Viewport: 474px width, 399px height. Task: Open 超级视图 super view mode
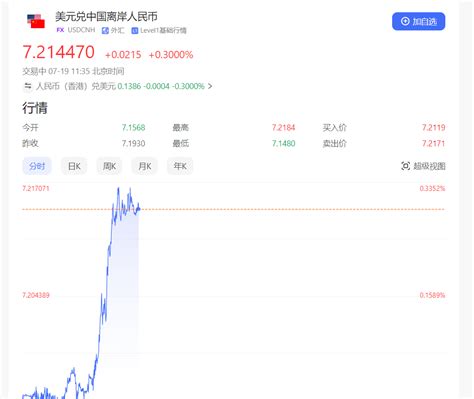[x=423, y=166]
